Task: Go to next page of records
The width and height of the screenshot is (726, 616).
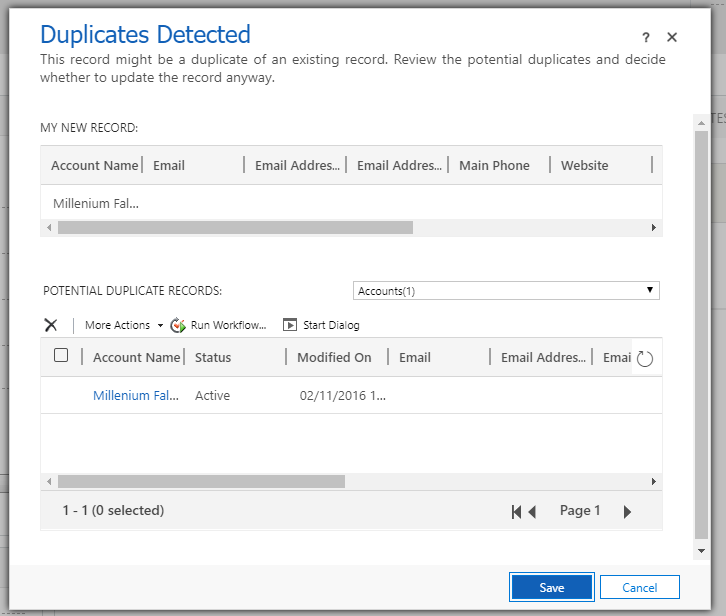Action: 627,512
